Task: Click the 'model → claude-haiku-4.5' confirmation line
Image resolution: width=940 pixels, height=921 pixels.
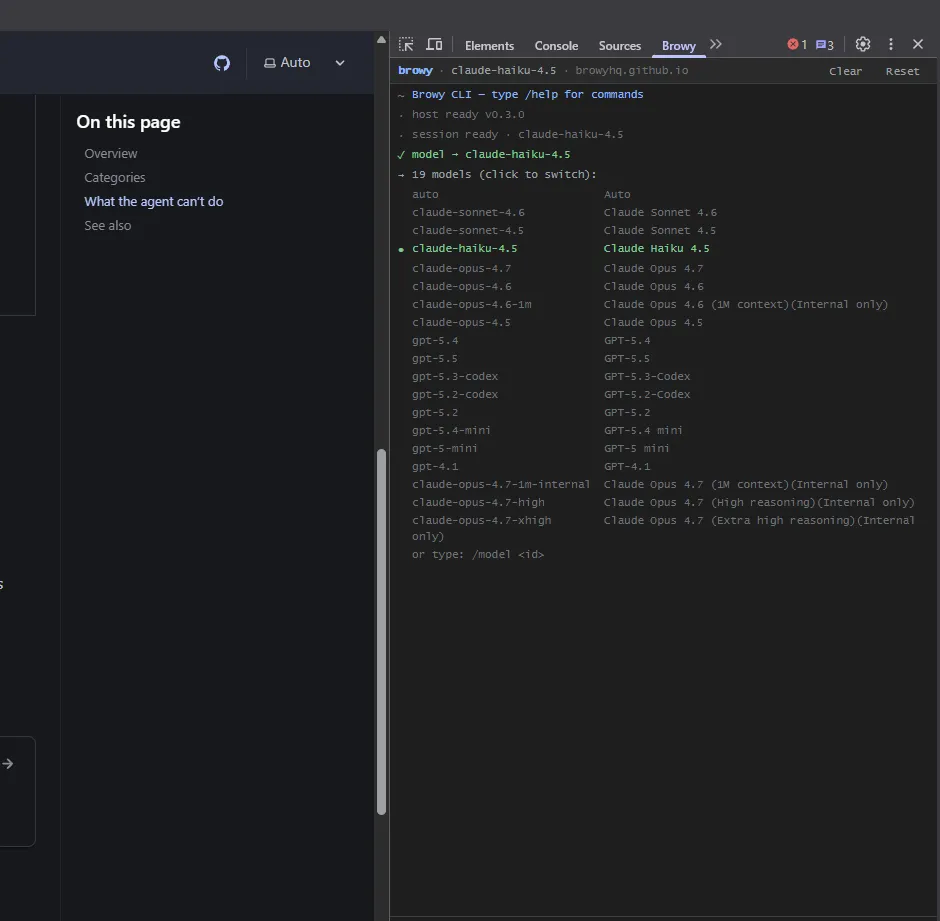Action: click(x=490, y=155)
